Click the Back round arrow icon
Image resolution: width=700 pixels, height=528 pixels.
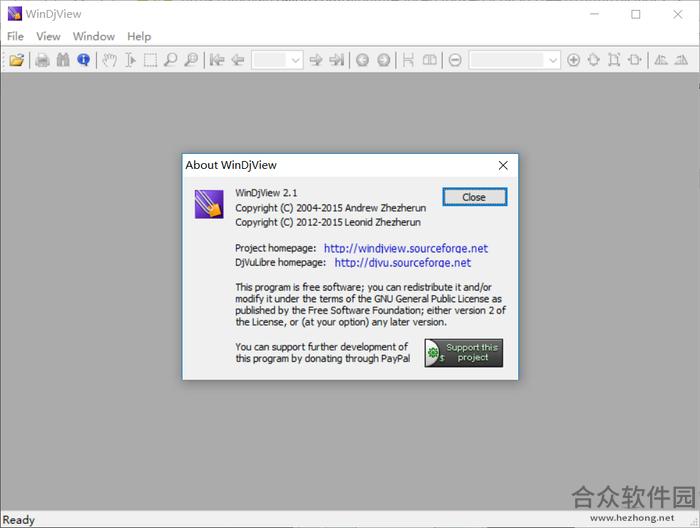click(x=362, y=60)
